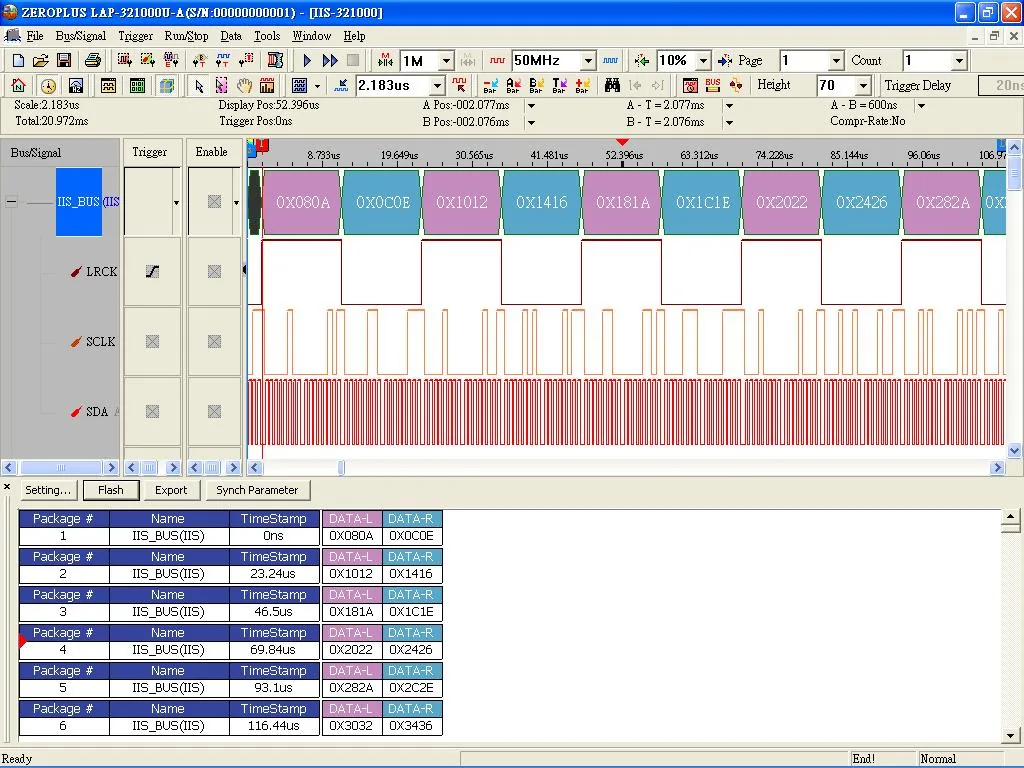The image size is (1024, 768).
Task: Click the Synch Parameter button
Action: 257,490
